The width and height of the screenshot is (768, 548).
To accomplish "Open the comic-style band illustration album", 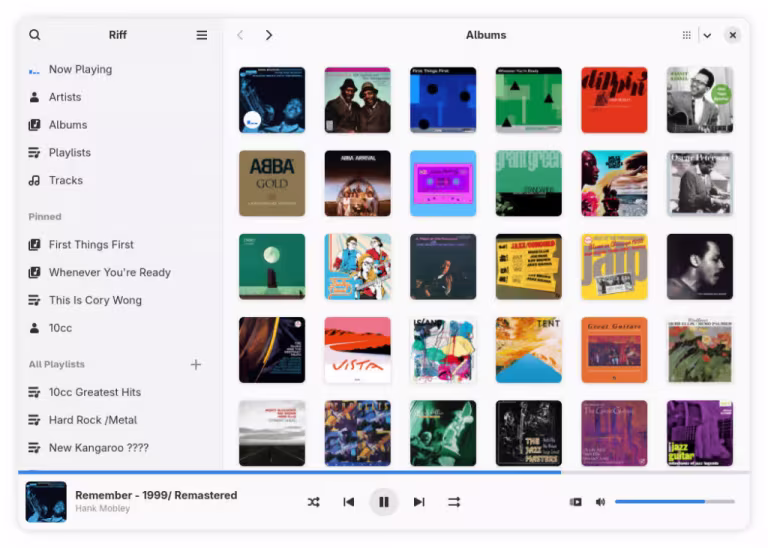I will click(x=358, y=266).
